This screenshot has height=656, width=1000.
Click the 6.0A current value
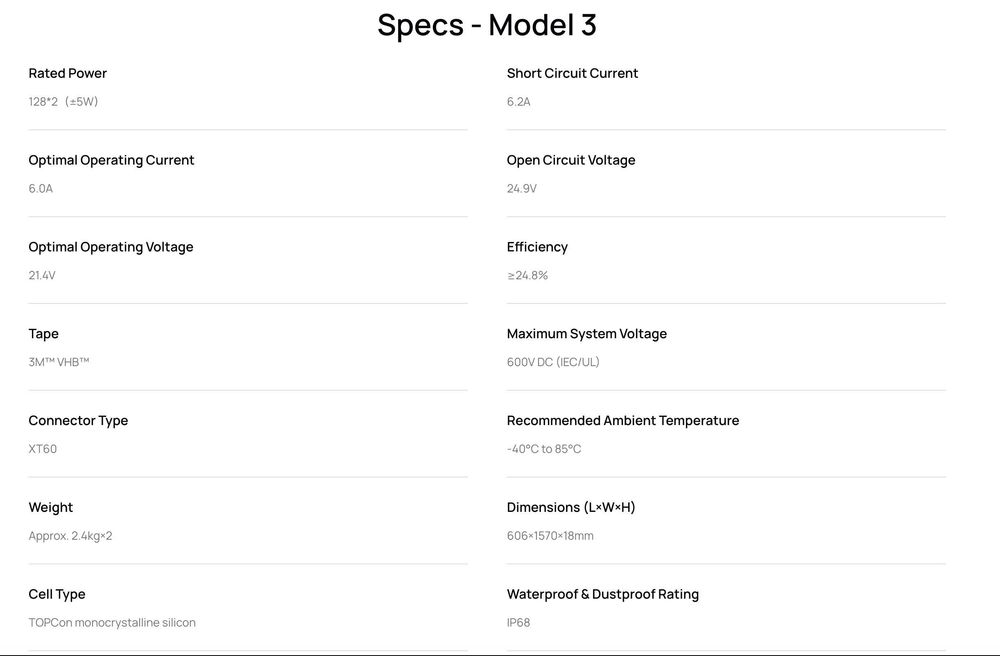click(40, 188)
